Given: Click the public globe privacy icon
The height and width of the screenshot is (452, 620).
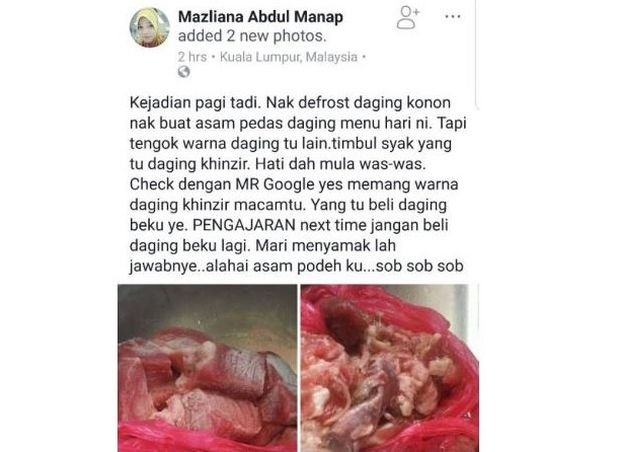Looking at the screenshot, I should click(x=184, y=72).
